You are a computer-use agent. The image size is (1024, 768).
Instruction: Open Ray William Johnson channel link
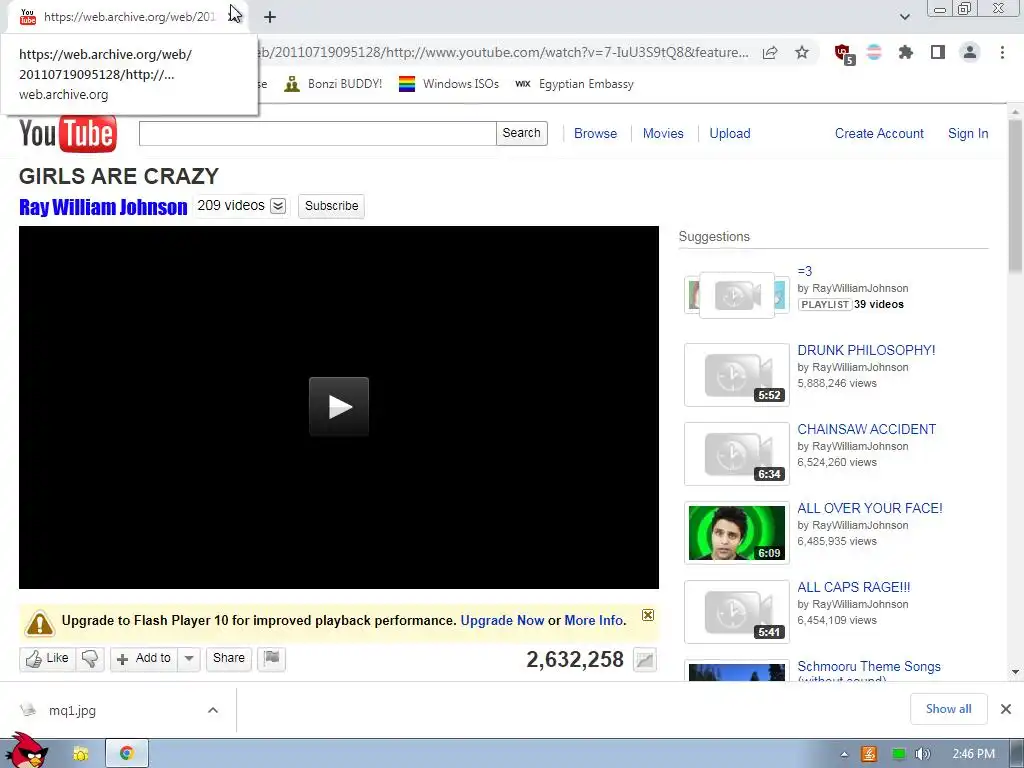click(103, 207)
